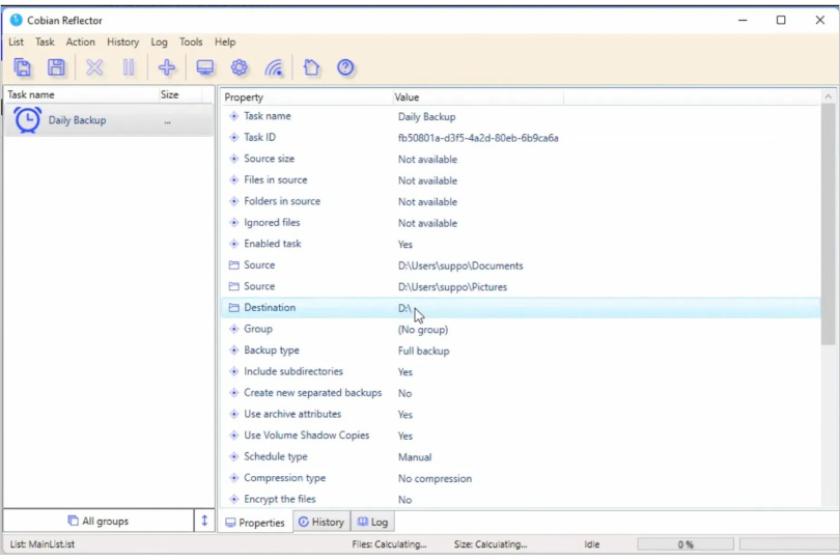
Task: Add a new task with the plus icon
Action: [x=167, y=68]
